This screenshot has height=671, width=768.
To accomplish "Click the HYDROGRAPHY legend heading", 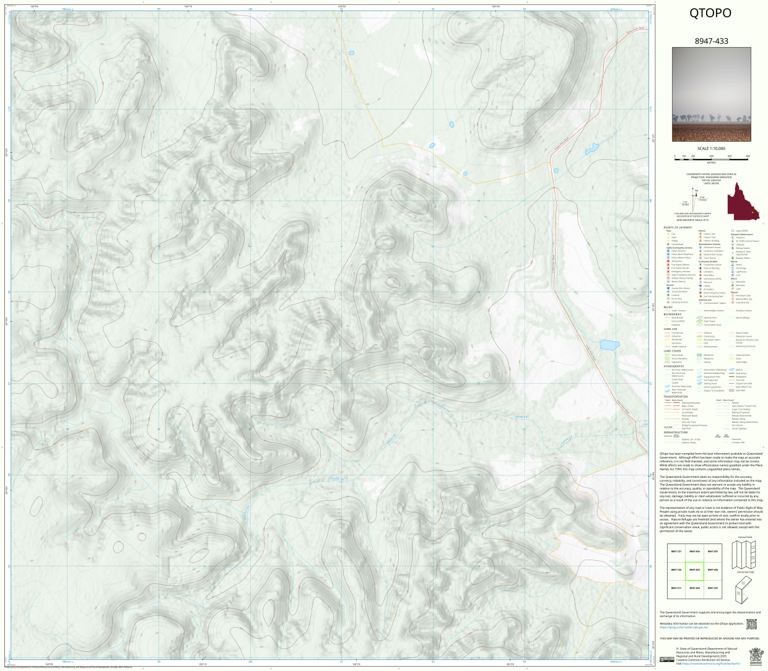I will point(674,366).
